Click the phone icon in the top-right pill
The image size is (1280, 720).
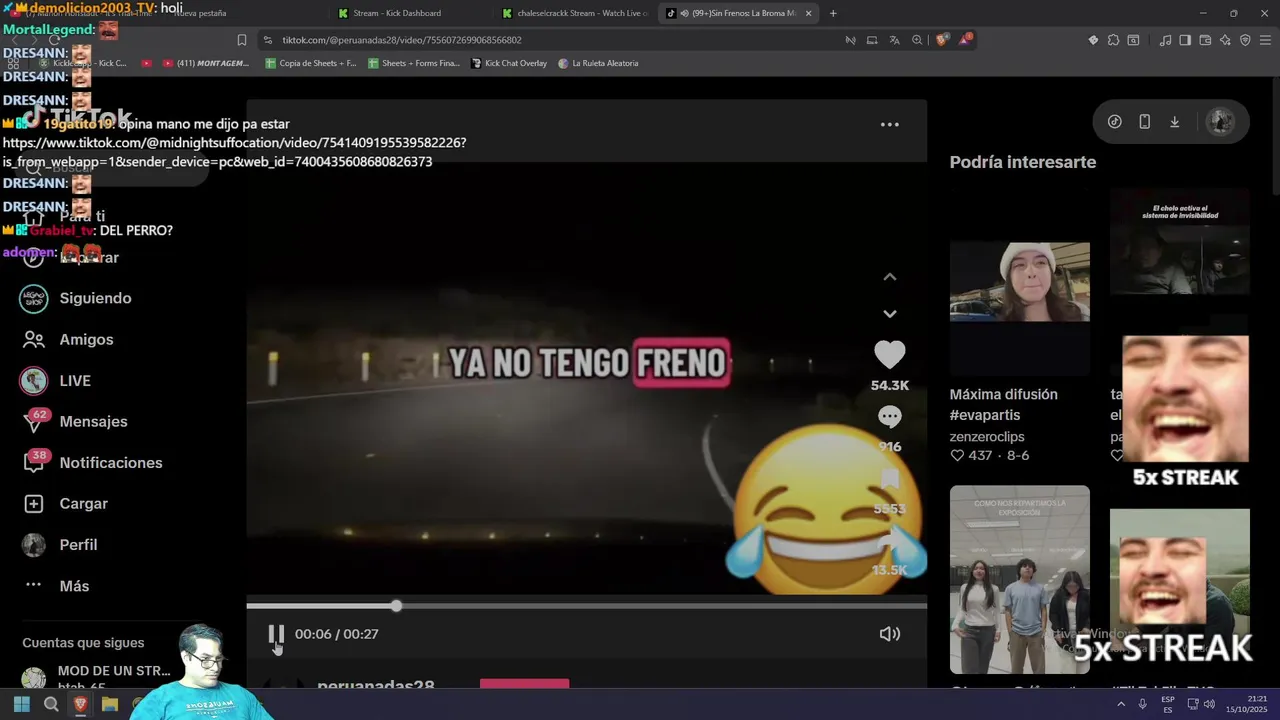1144,122
